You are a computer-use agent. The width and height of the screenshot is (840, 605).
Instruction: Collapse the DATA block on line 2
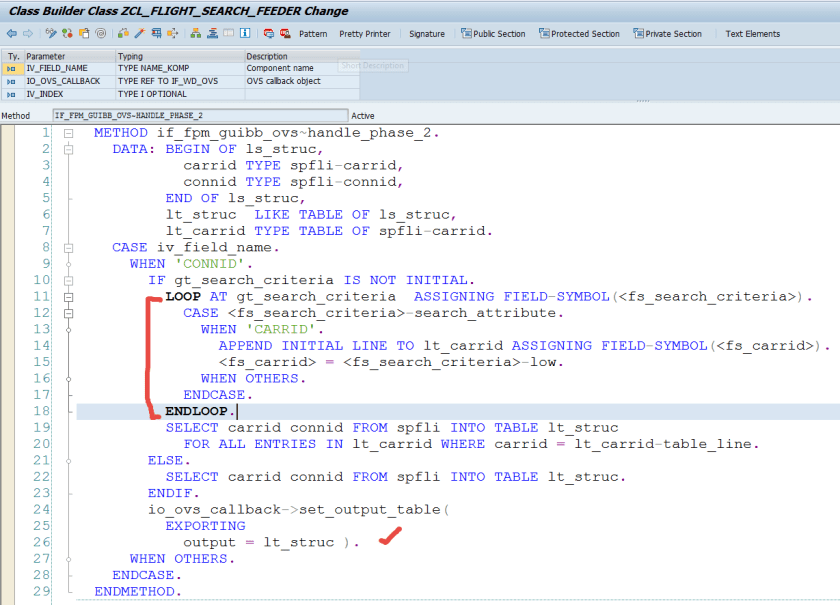tap(68, 150)
